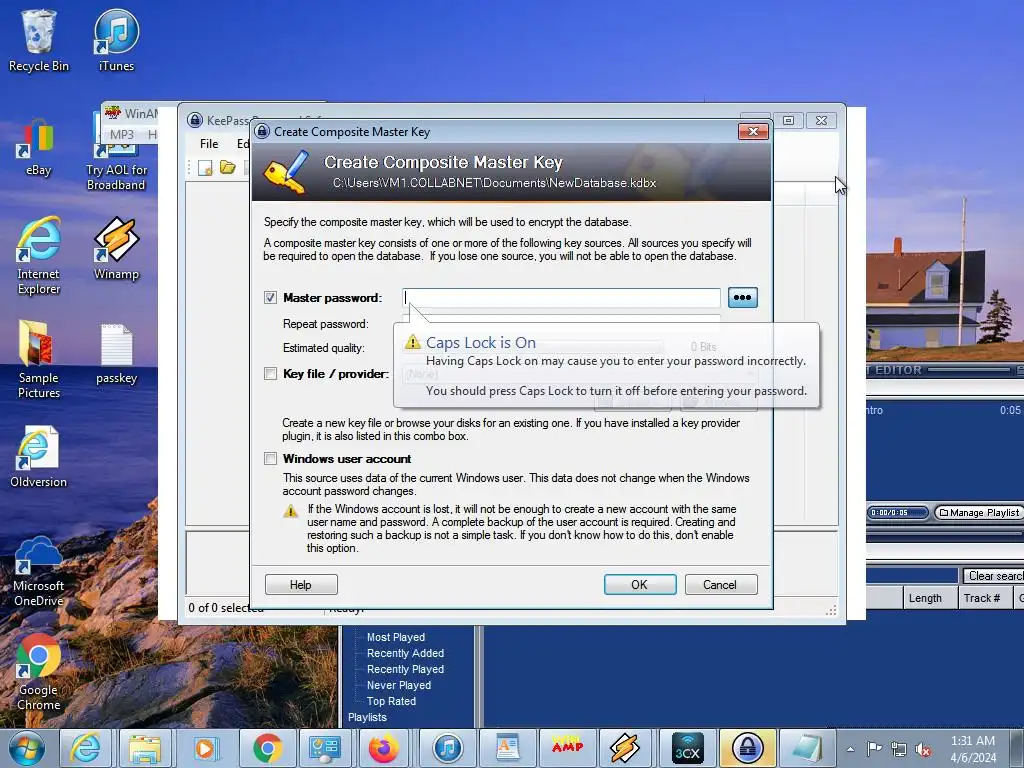1024x768 pixels.
Task: Open Internet Explorer from the taskbar
Action: click(x=86, y=748)
